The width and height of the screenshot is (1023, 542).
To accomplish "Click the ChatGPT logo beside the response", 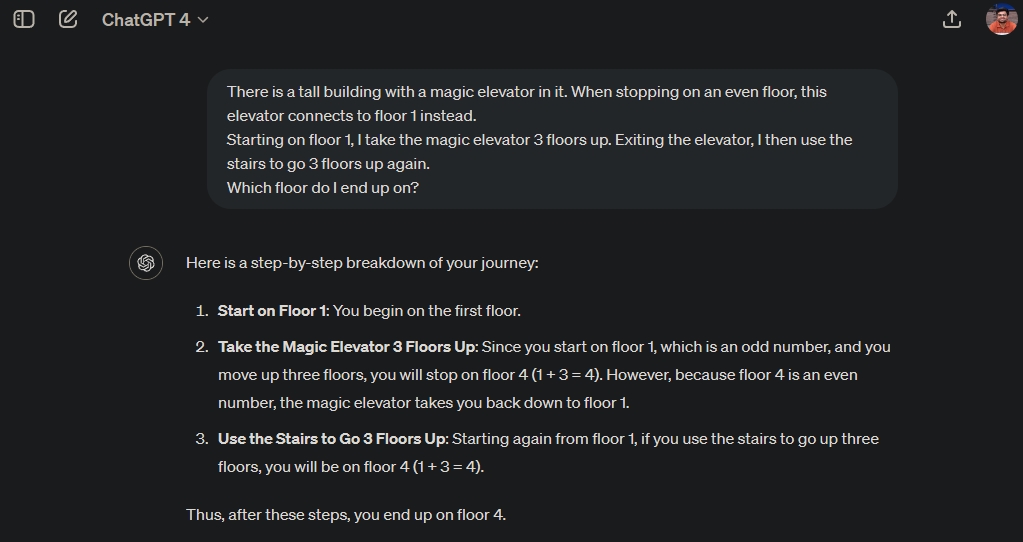I will (x=146, y=263).
